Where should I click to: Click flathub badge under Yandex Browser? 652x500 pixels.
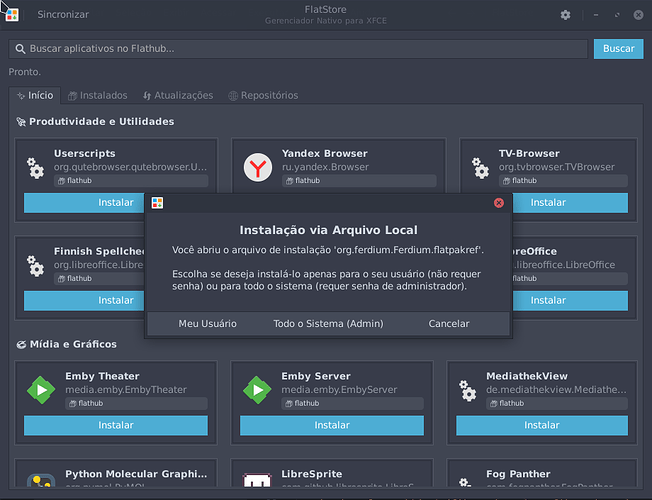[359, 181]
